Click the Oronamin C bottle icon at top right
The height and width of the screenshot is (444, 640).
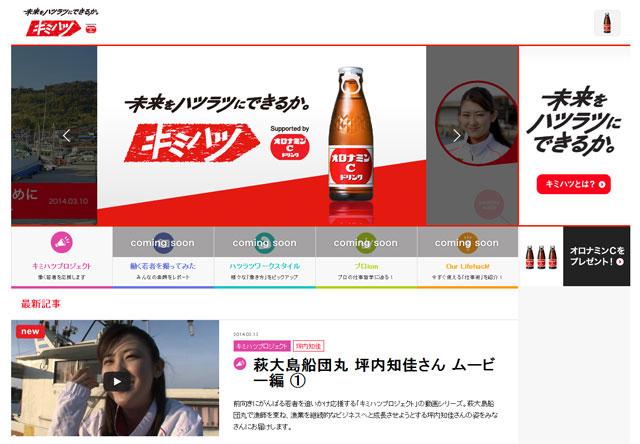[607, 23]
